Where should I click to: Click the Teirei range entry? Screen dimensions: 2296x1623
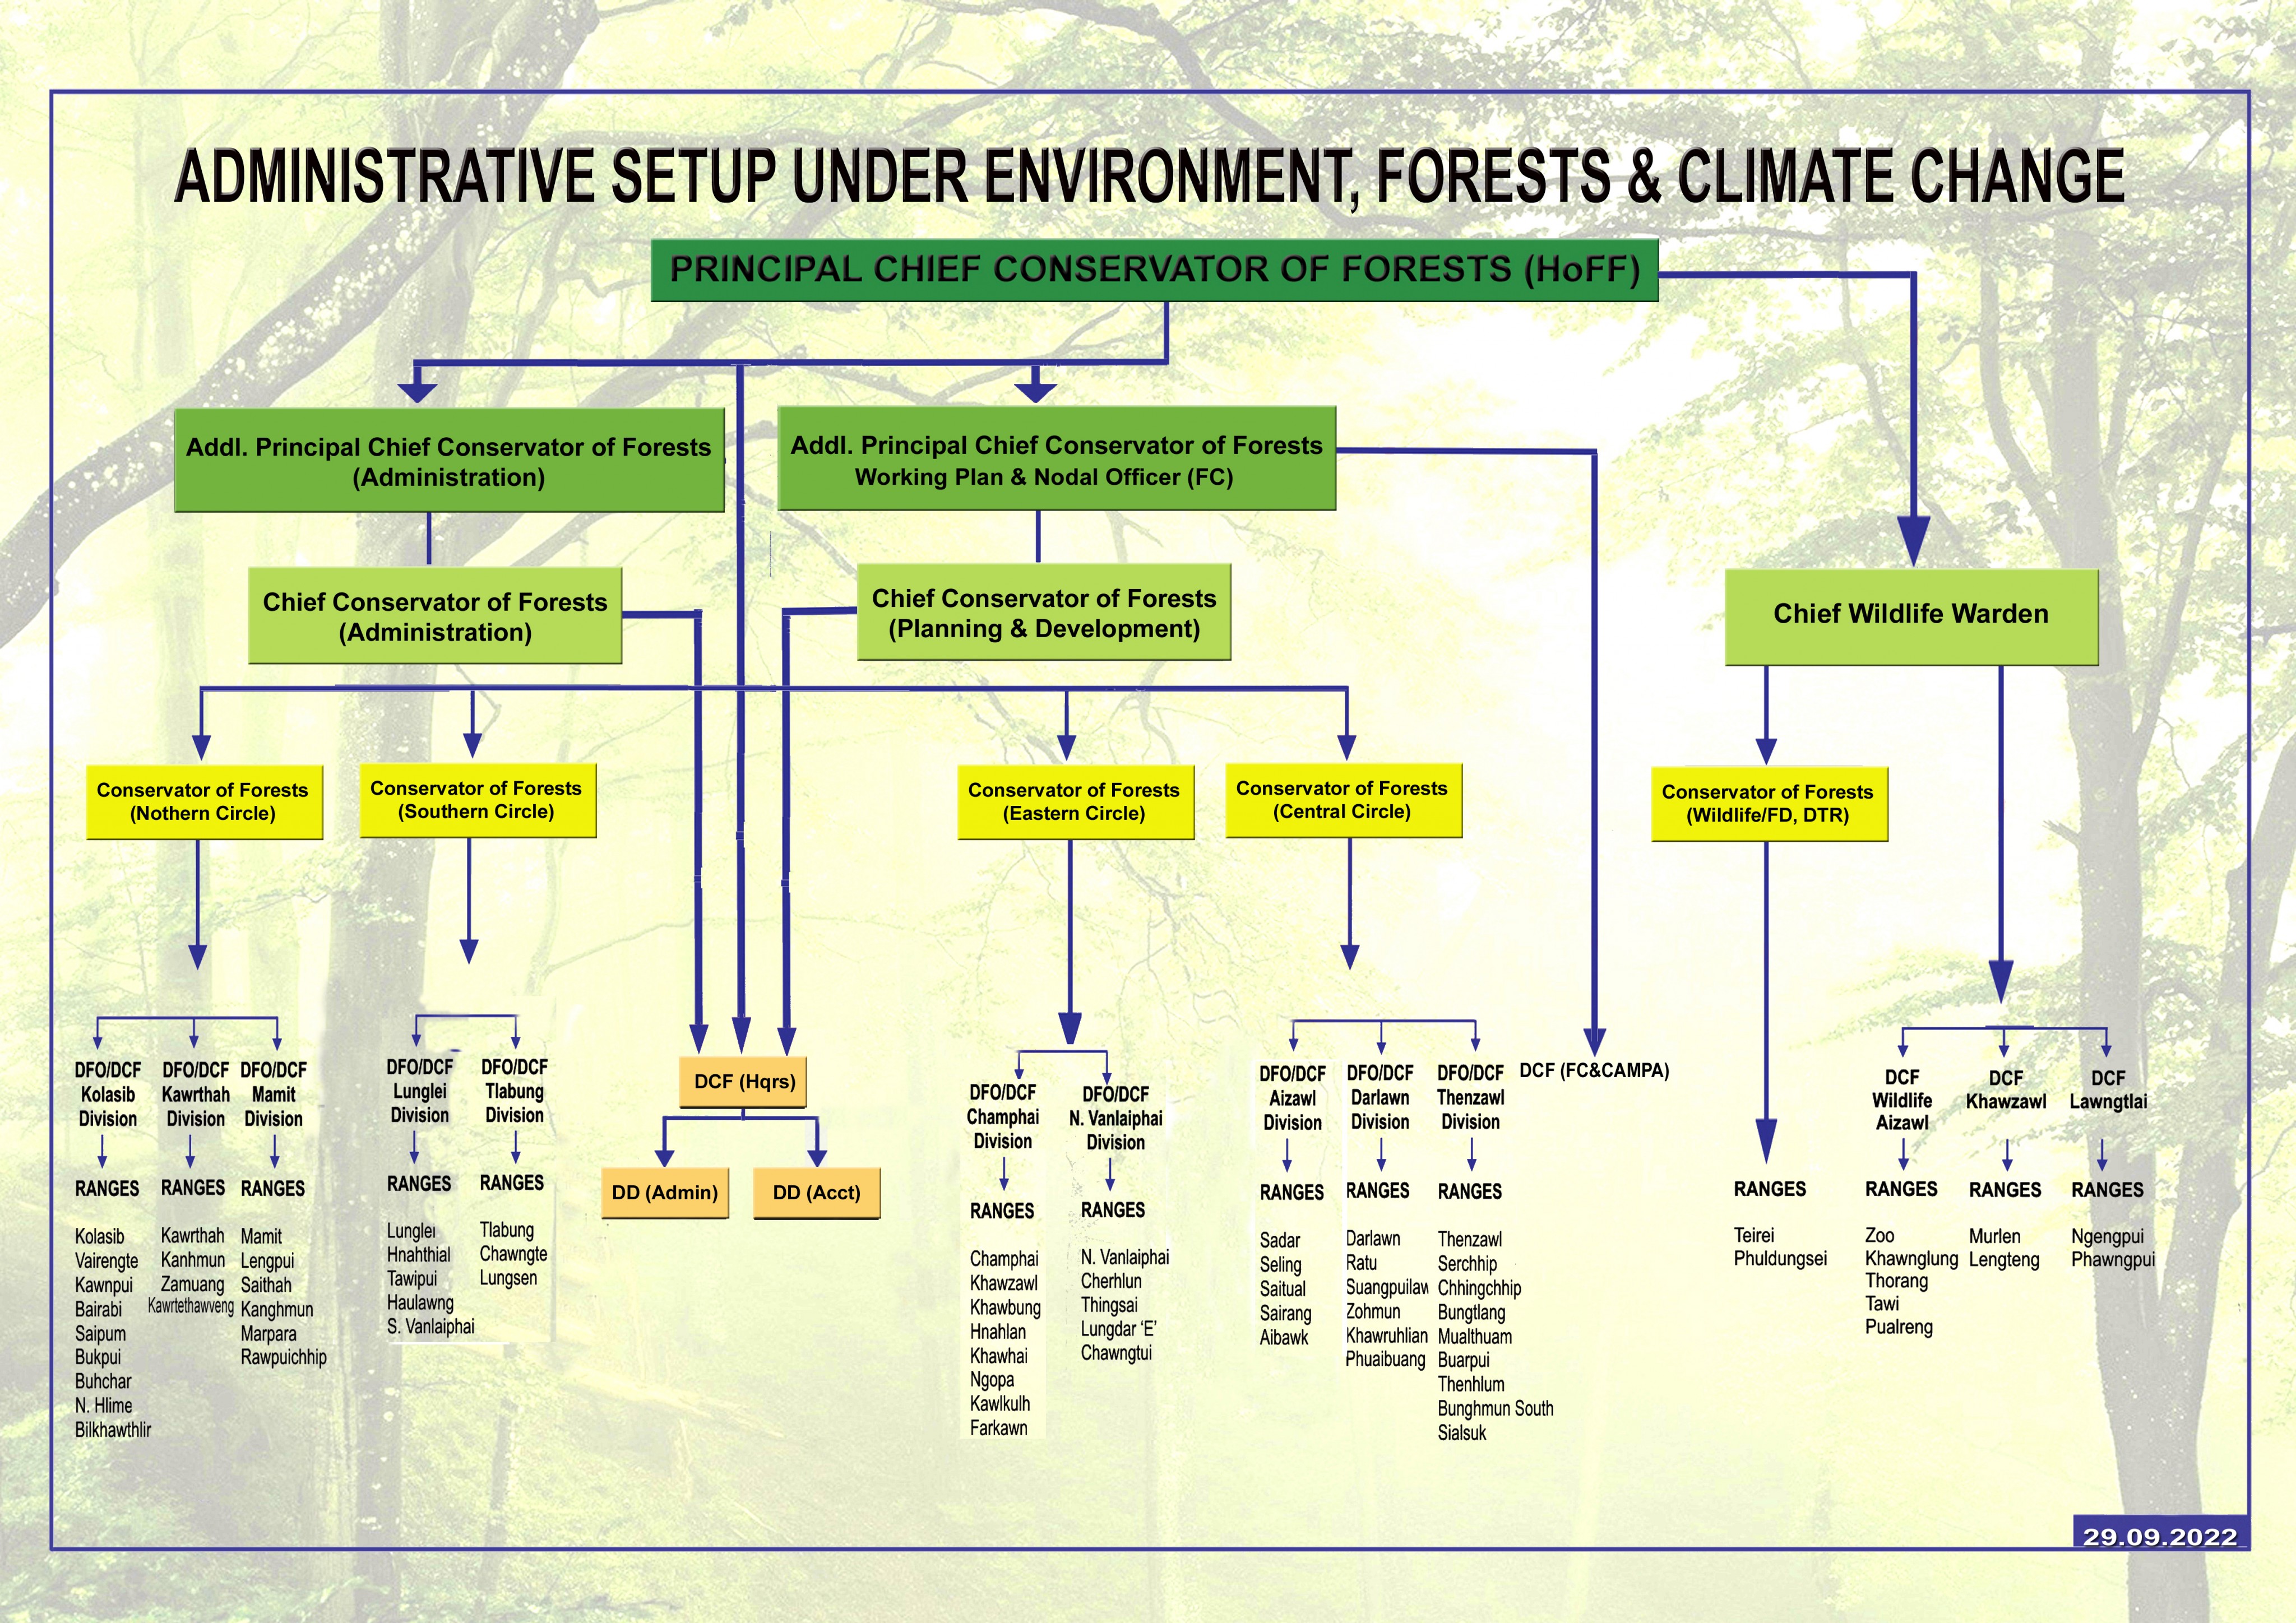(x=1754, y=1236)
